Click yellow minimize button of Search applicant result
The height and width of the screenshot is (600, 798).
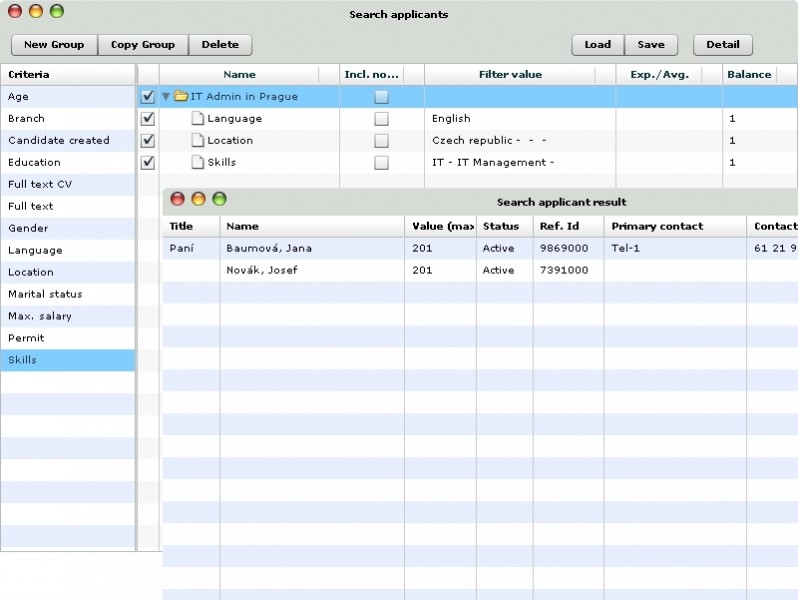click(x=199, y=199)
